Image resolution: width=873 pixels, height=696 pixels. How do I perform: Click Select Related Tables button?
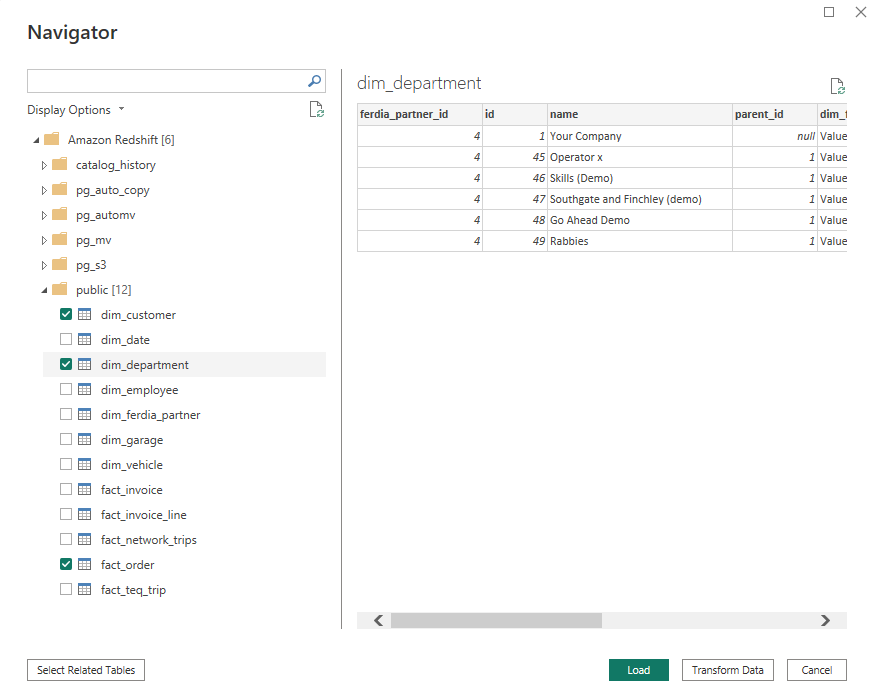86,670
